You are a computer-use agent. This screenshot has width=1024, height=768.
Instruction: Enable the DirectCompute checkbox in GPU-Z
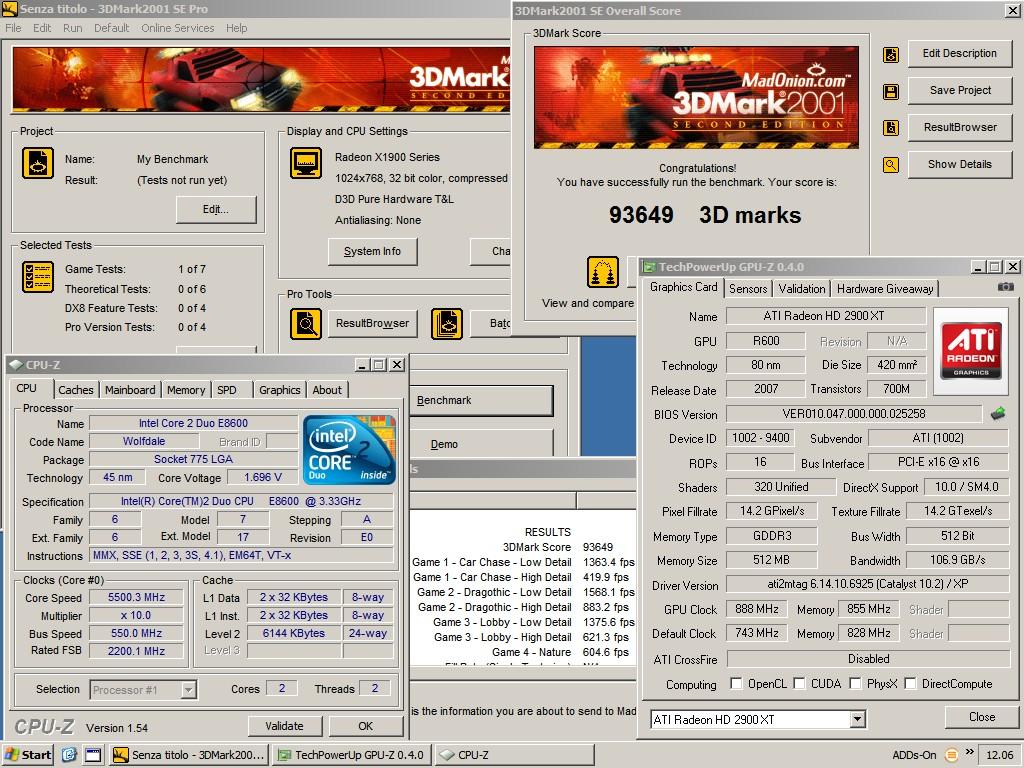pyautogui.click(x=910, y=683)
